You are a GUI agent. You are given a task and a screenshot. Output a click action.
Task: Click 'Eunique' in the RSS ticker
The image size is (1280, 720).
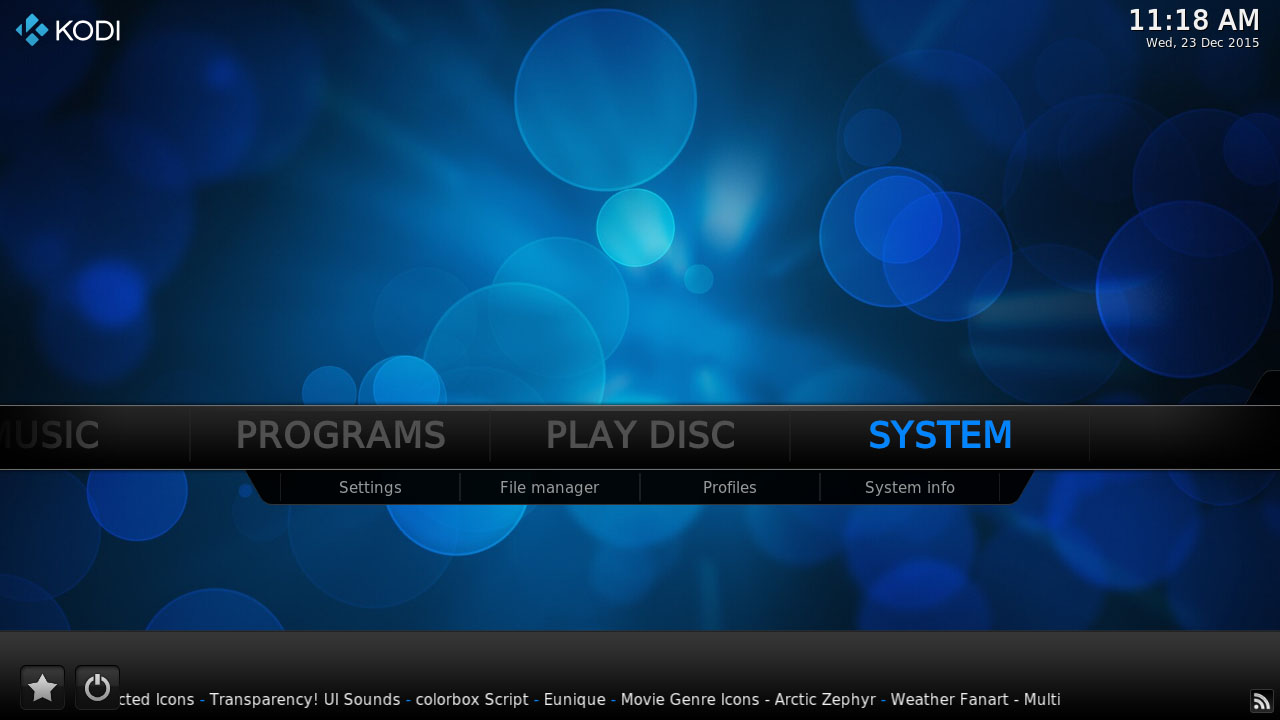coord(575,700)
